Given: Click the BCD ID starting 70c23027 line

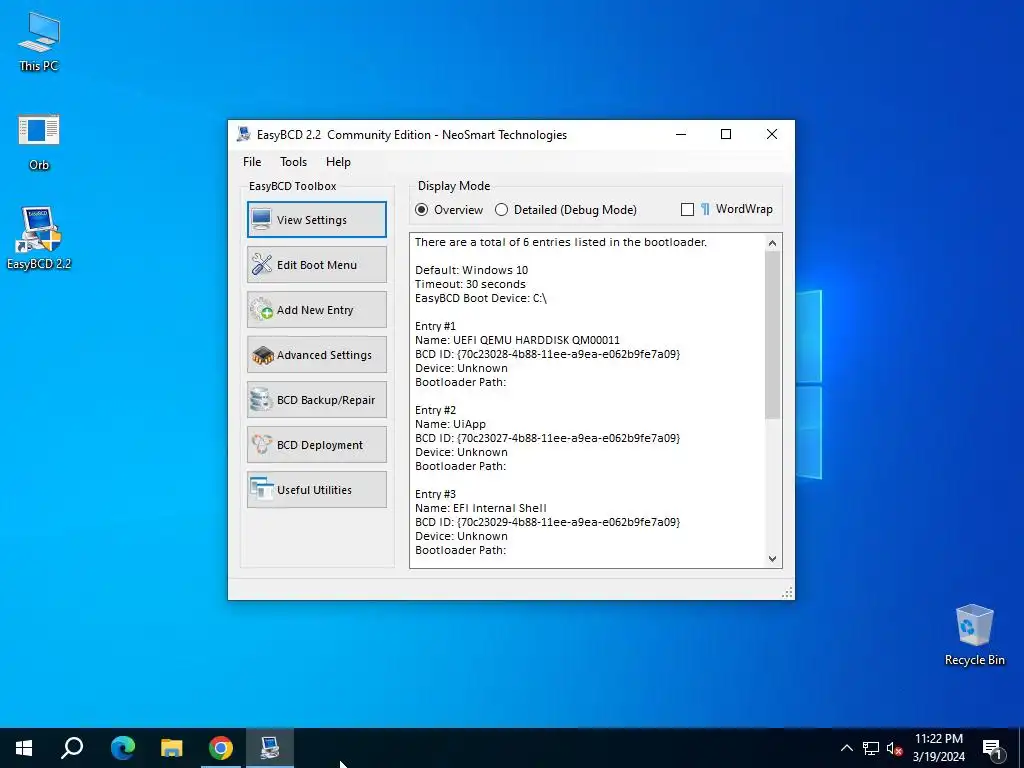Looking at the screenshot, I should click(547, 438).
